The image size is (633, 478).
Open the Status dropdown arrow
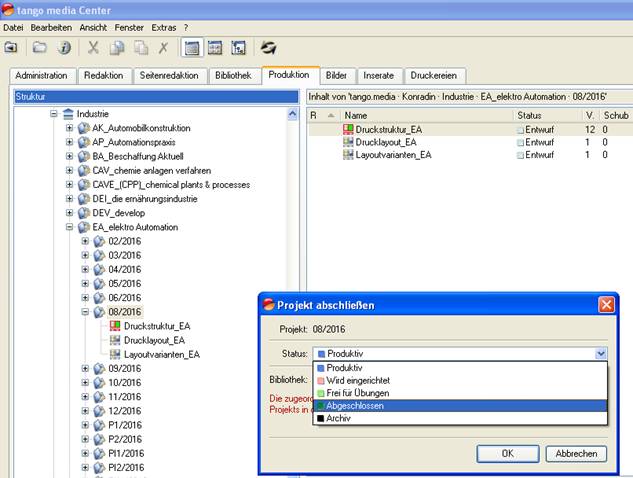coord(600,353)
